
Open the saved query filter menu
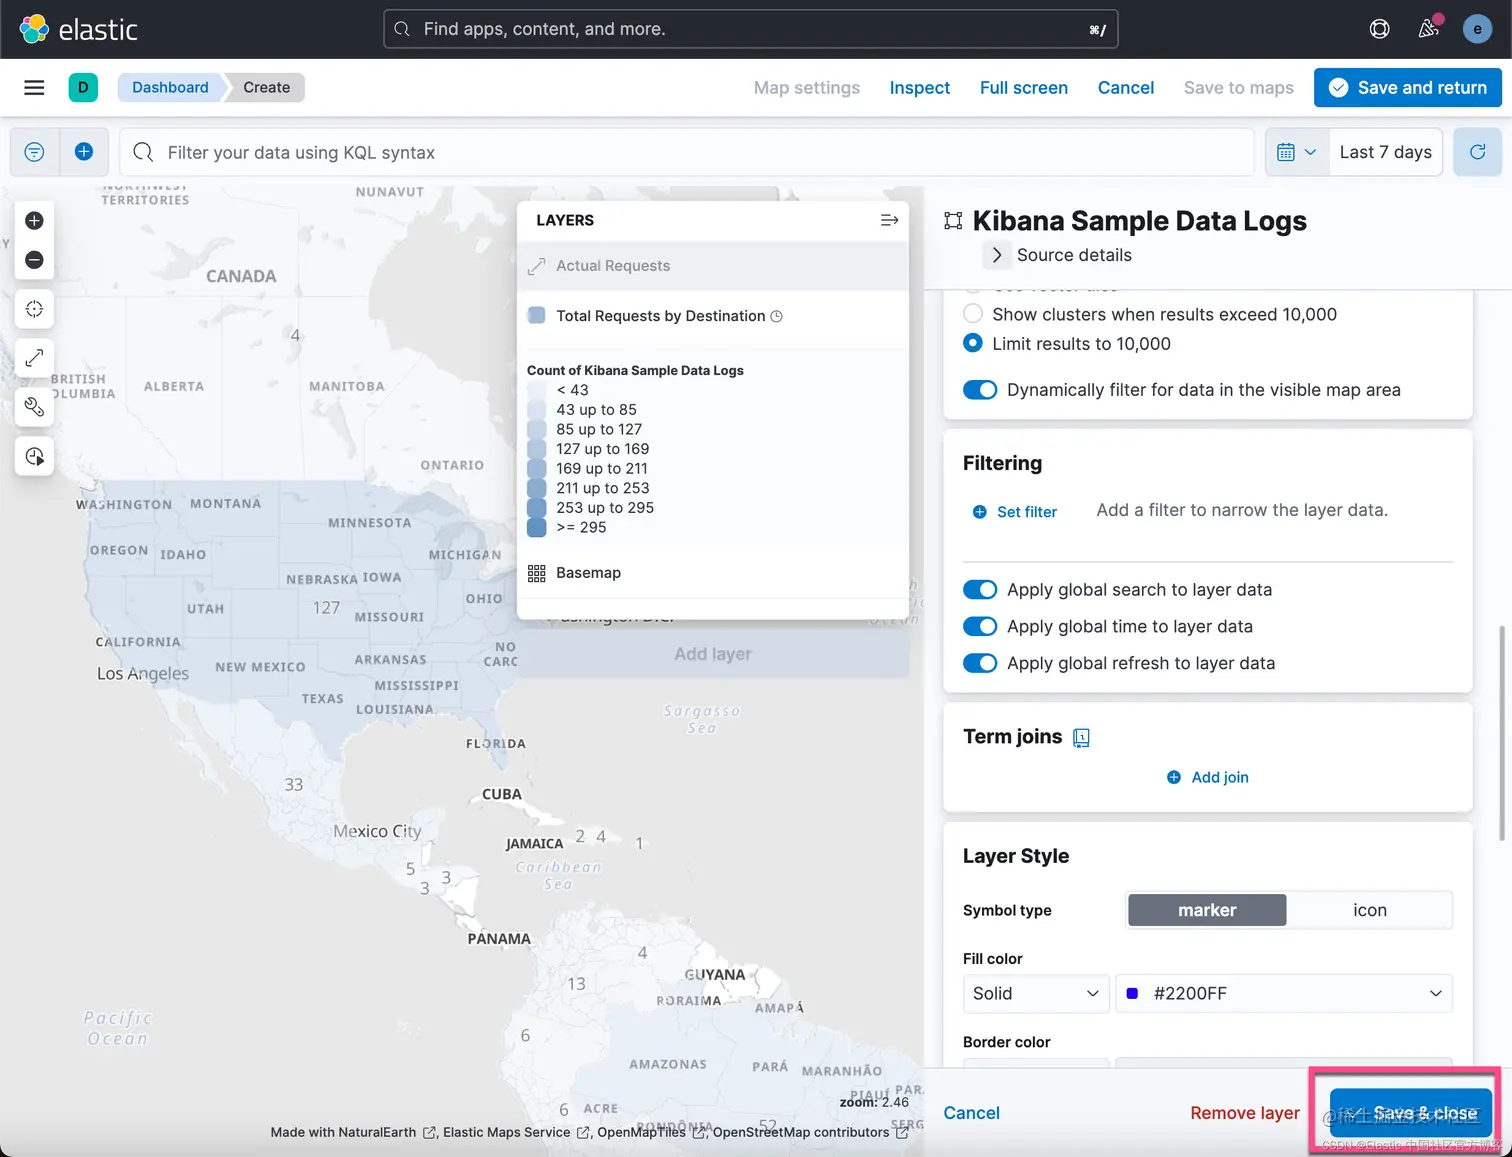pyautogui.click(x=34, y=152)
